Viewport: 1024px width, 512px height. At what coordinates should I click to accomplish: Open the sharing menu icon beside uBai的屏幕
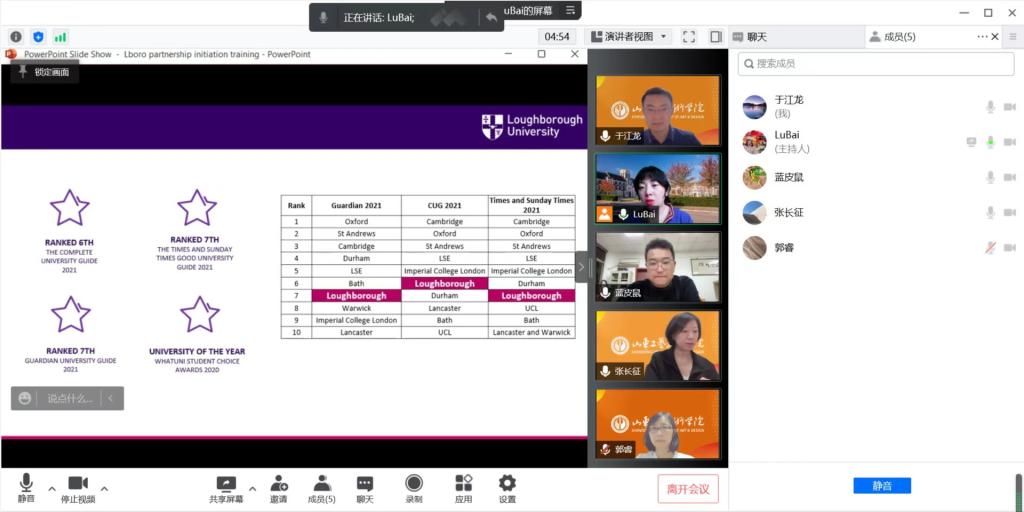pos(570,10)
